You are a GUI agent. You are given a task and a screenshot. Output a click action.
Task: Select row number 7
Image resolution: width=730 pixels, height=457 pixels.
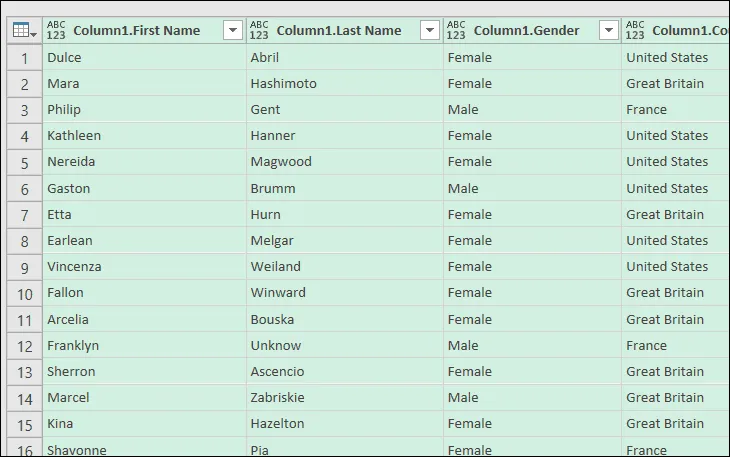[x=24, y=214]
